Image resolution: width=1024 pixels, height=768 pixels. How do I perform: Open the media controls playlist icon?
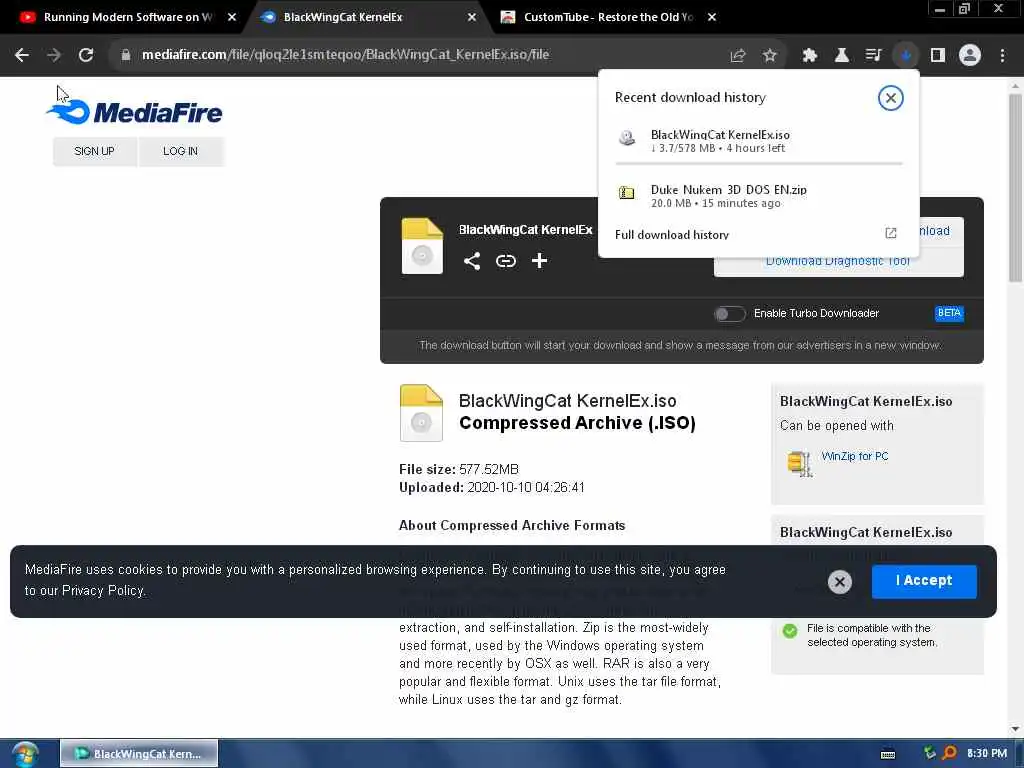tap(874, 56)
